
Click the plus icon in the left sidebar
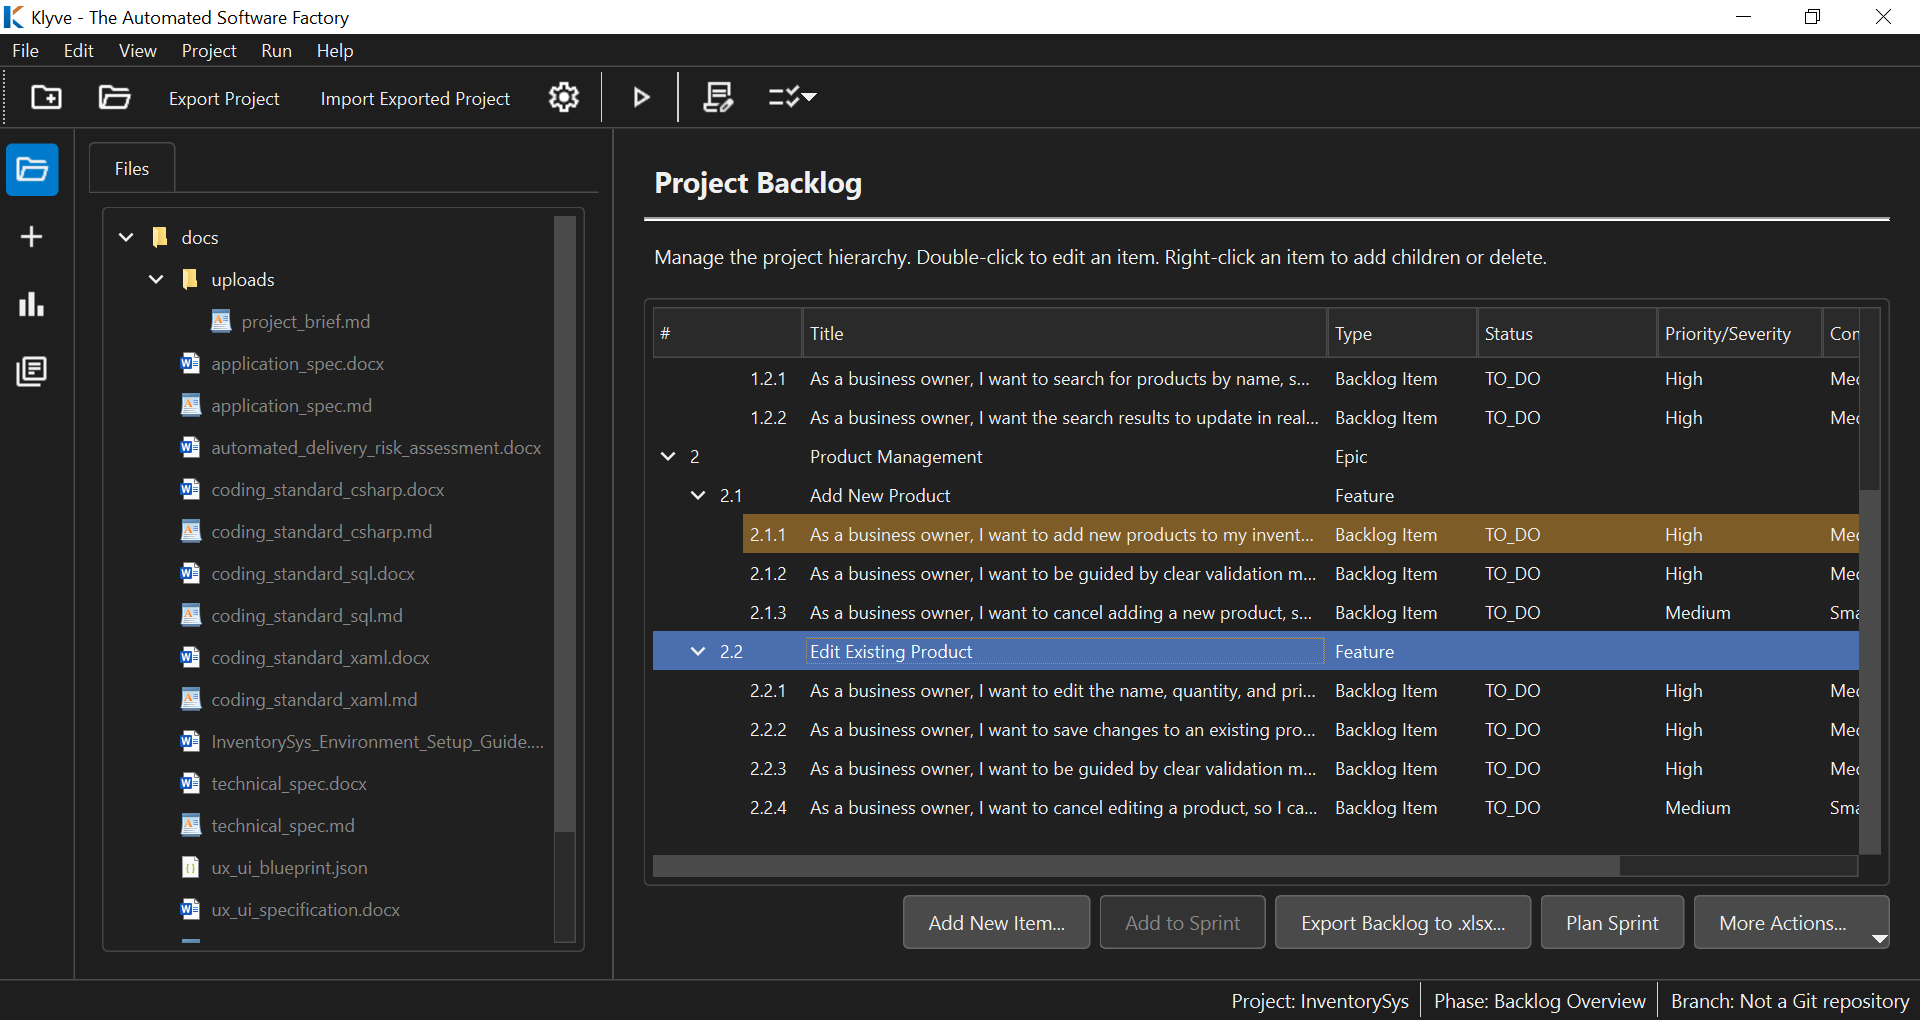click(32, 237)
